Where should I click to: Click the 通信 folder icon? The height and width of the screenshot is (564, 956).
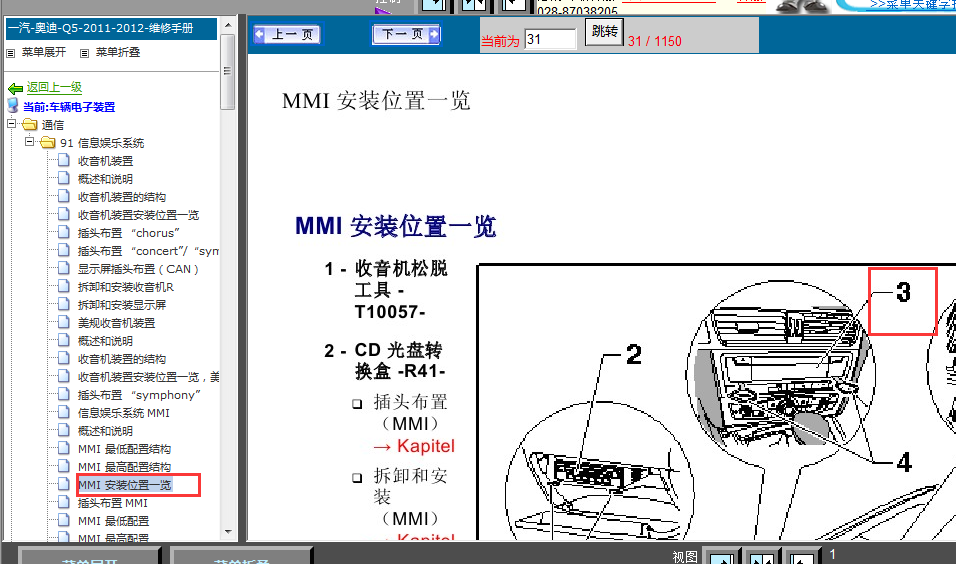pos(29,124)
